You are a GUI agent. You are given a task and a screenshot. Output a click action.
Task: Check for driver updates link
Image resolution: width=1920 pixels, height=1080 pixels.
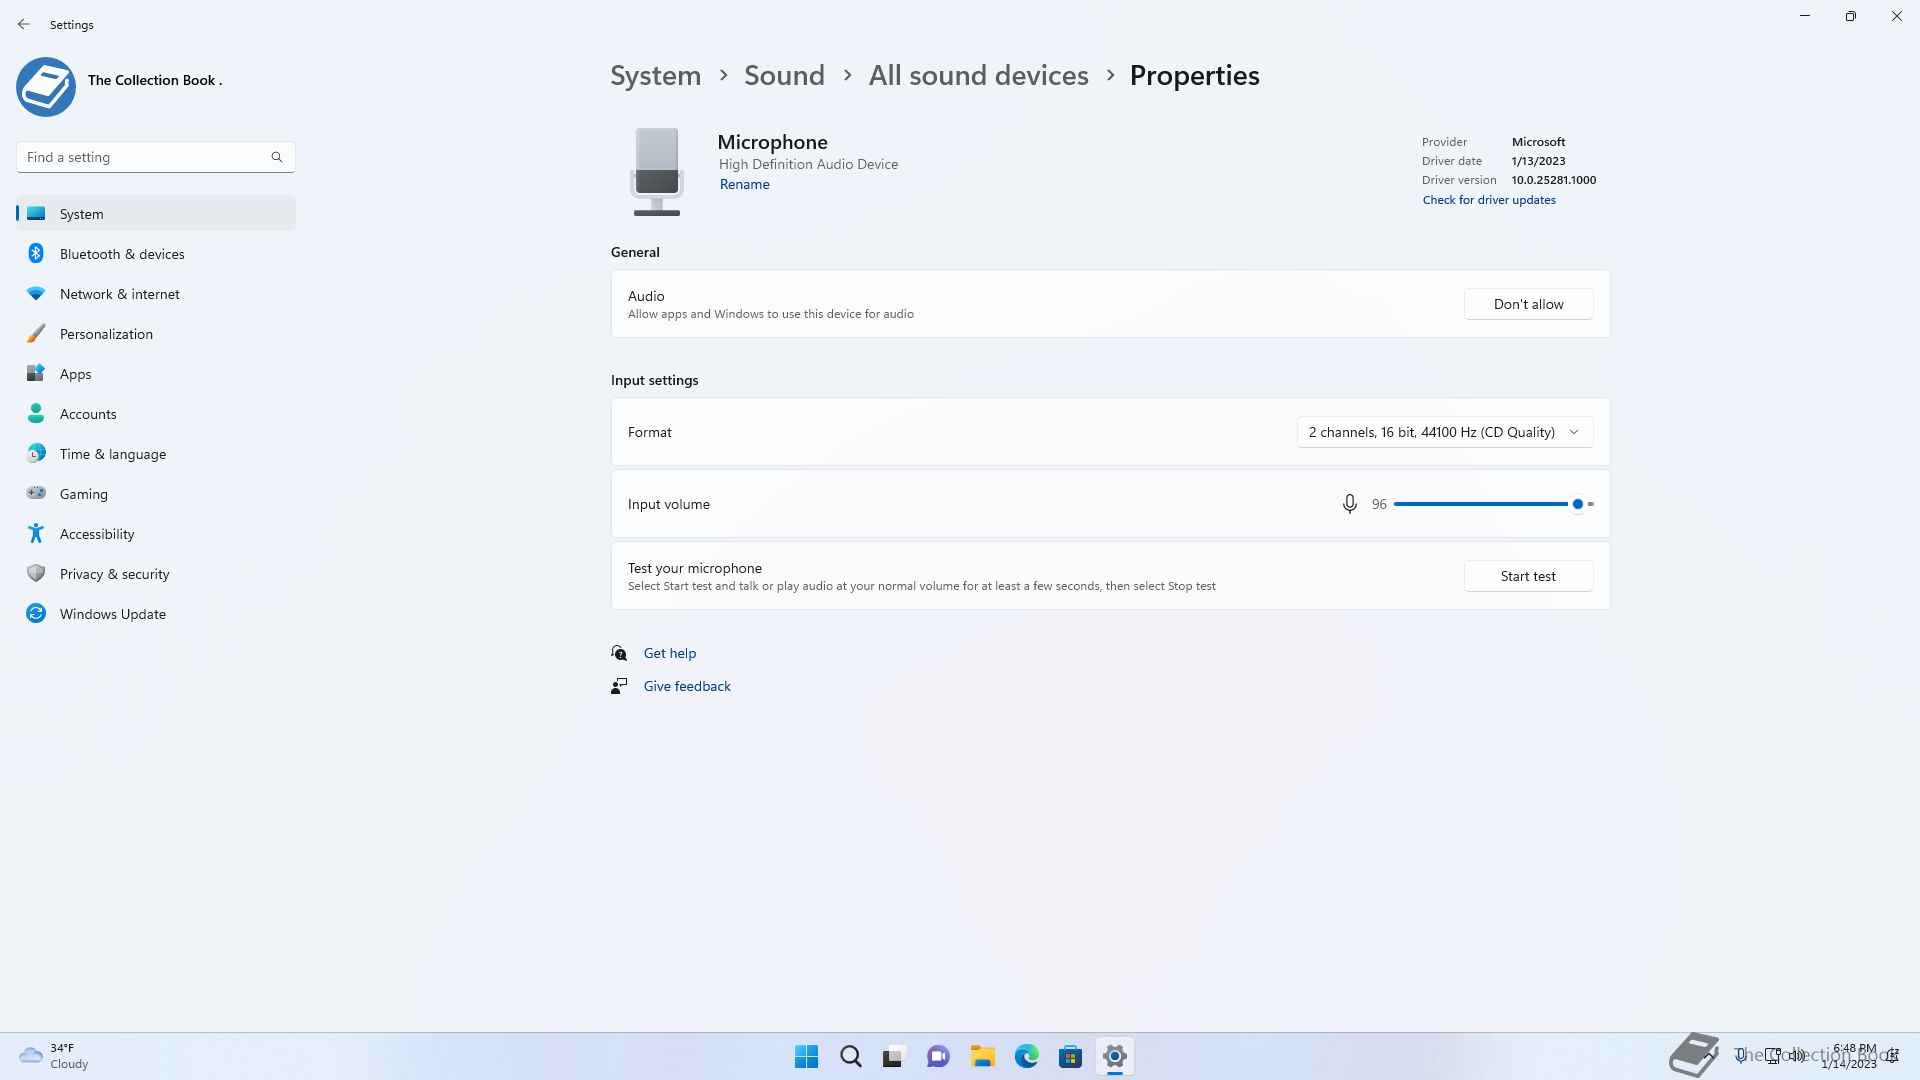pyautogui.click(x=1489, y=200)
